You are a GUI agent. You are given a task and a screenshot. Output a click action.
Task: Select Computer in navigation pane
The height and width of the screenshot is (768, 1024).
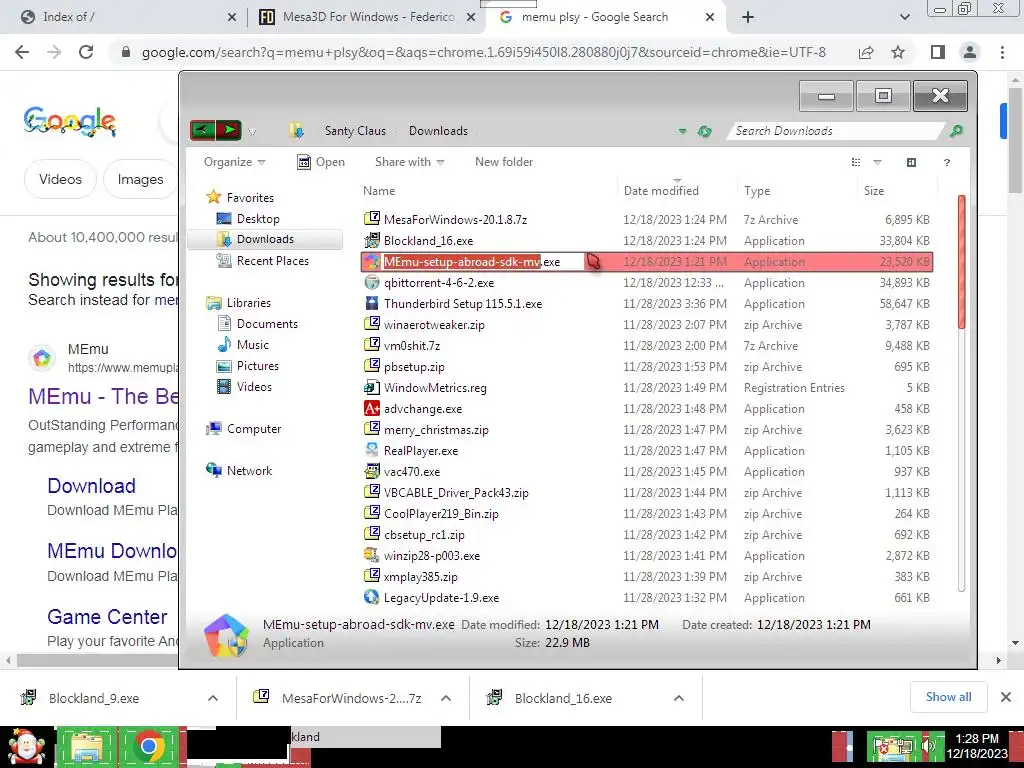pyautogui.click(x=253, y=429)
